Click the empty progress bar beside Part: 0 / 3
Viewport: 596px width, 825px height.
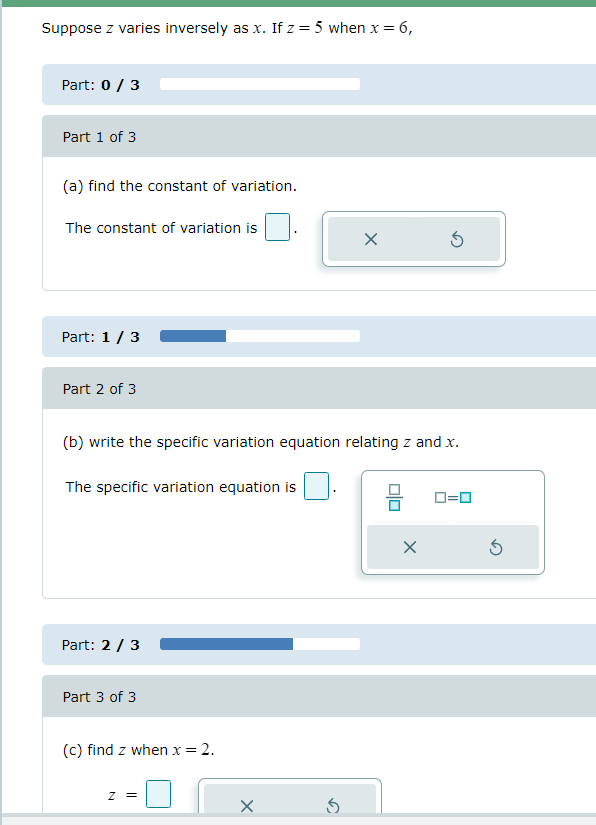coord(259,84)
